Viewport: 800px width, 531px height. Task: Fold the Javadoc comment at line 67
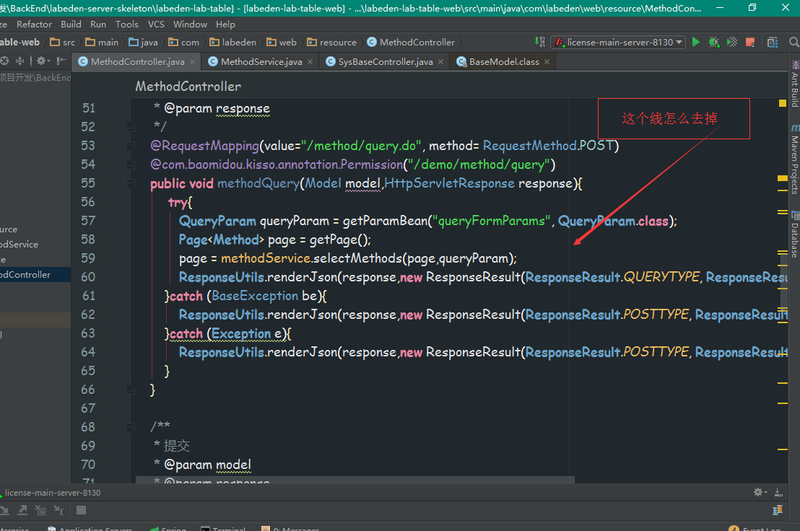(130, 426)
